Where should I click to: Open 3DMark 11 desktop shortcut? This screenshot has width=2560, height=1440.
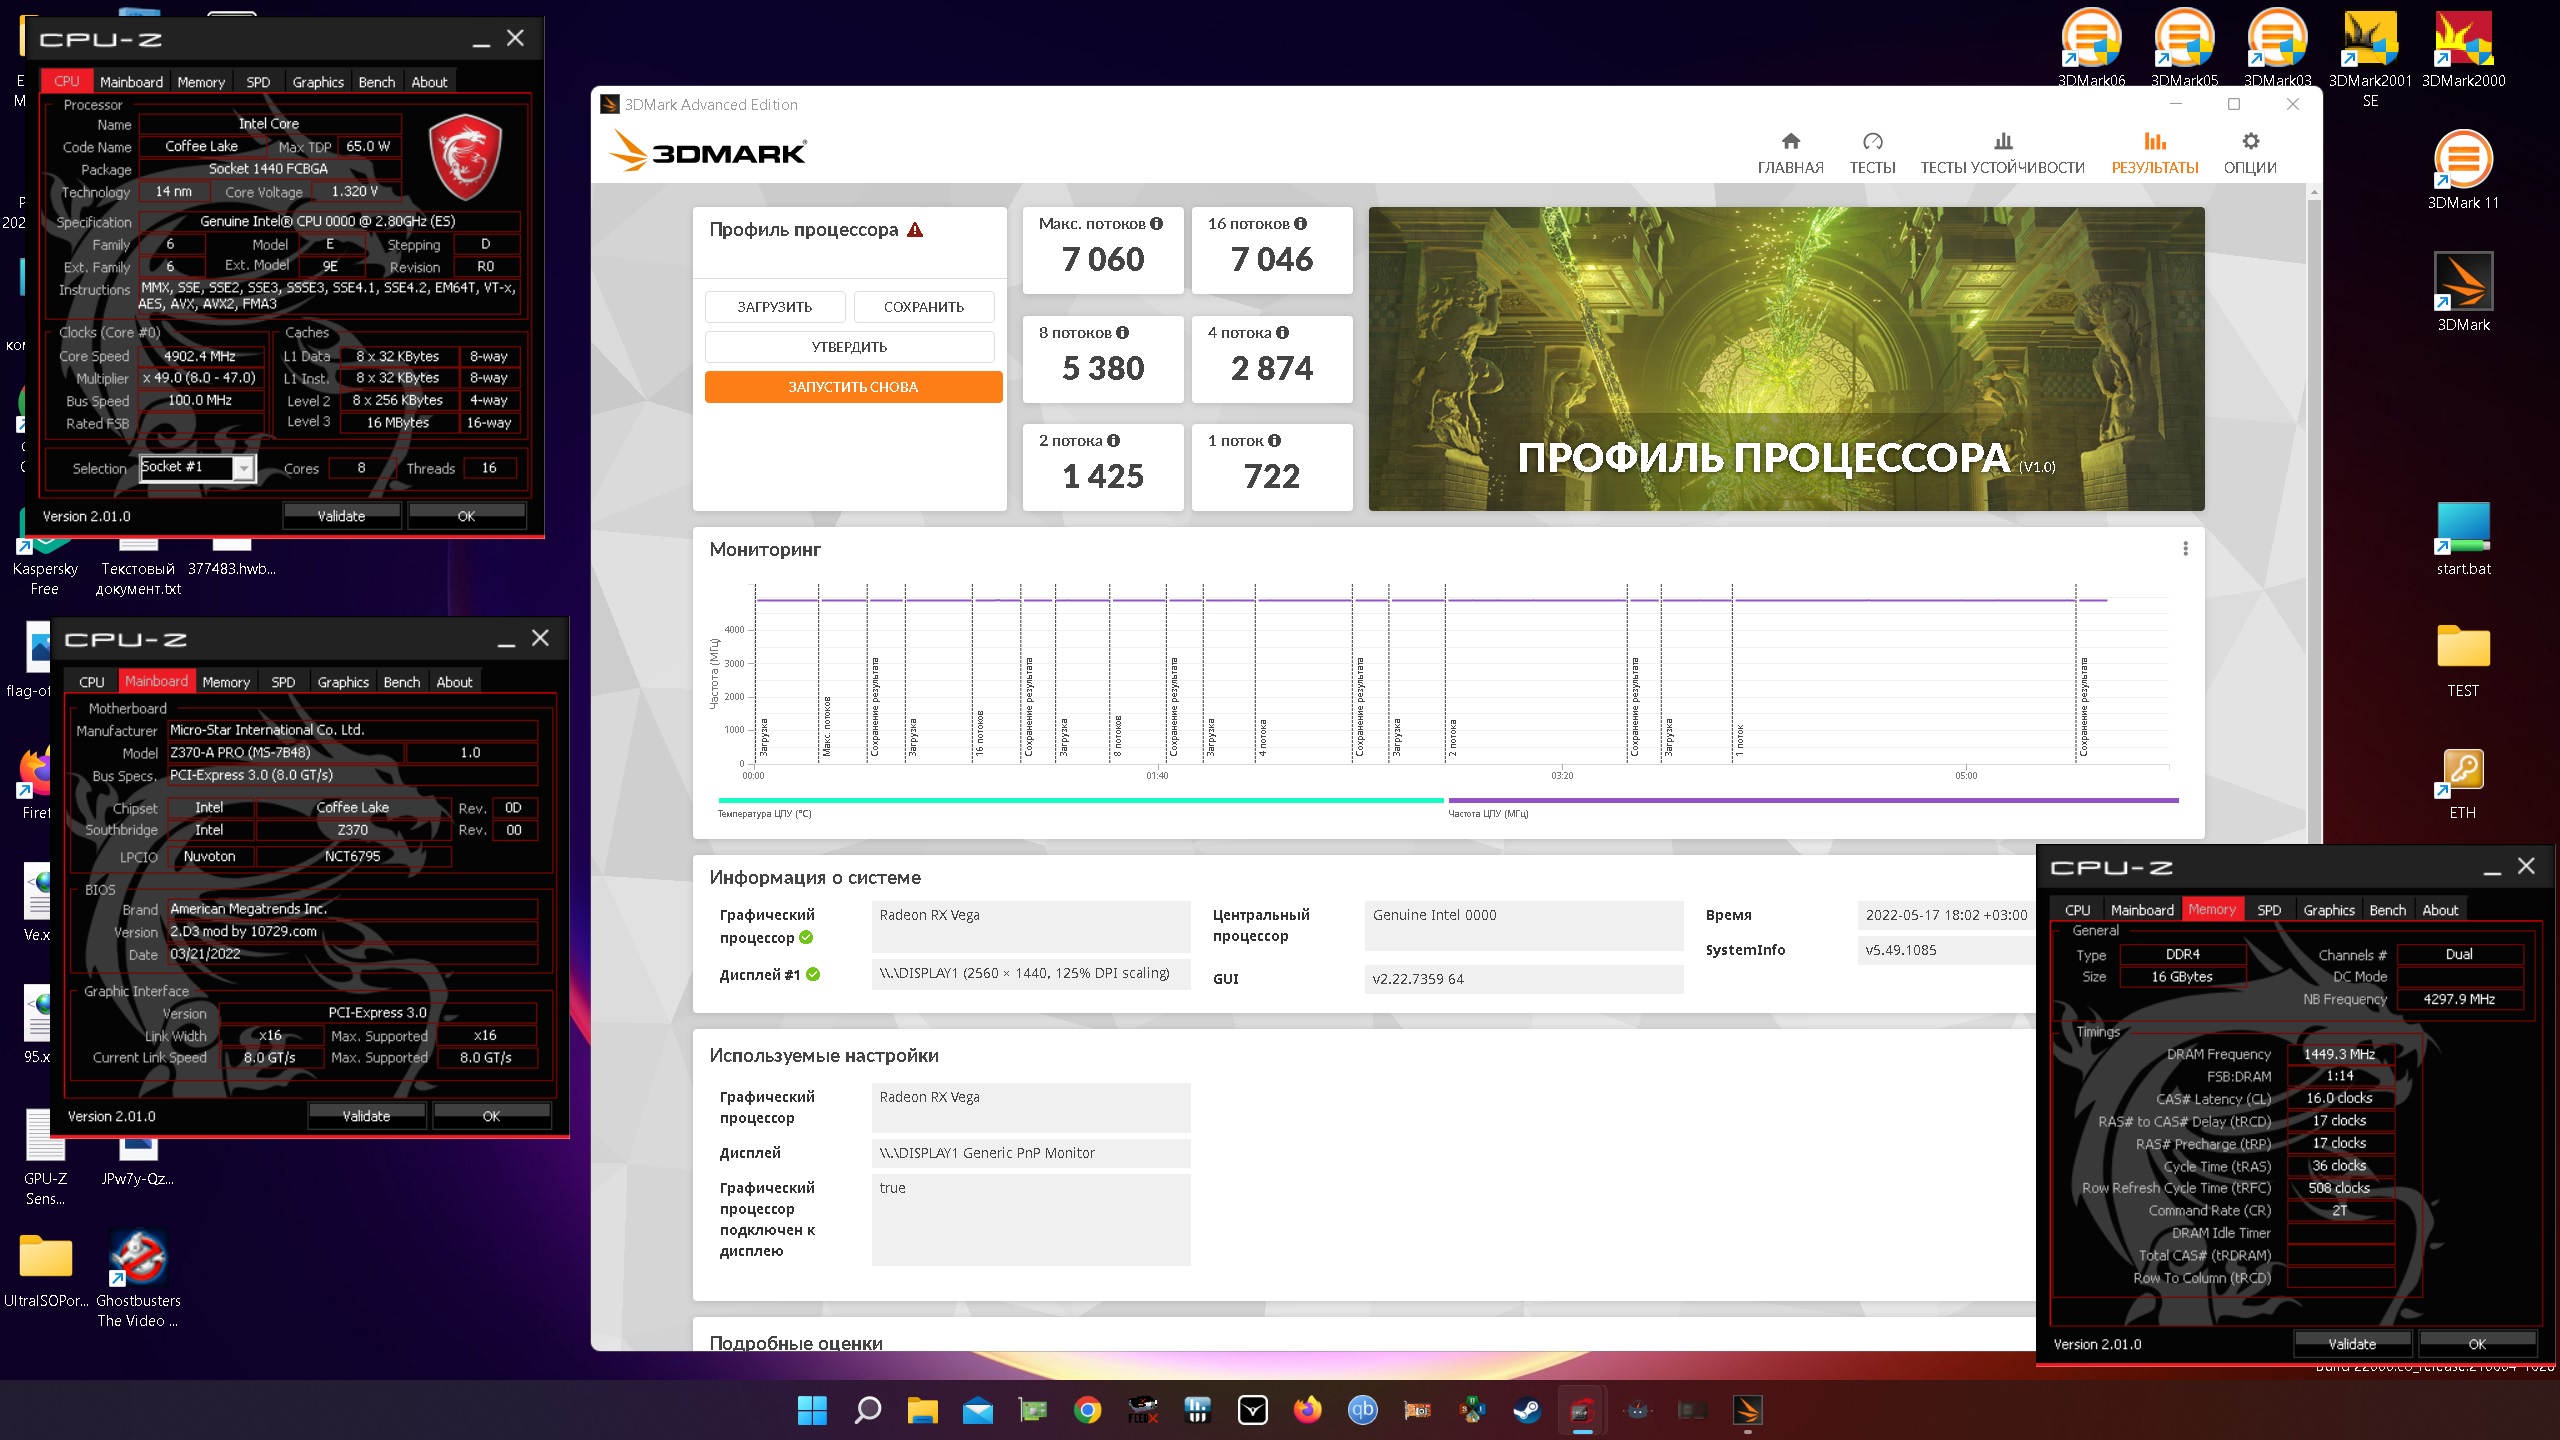(2463, 170)
